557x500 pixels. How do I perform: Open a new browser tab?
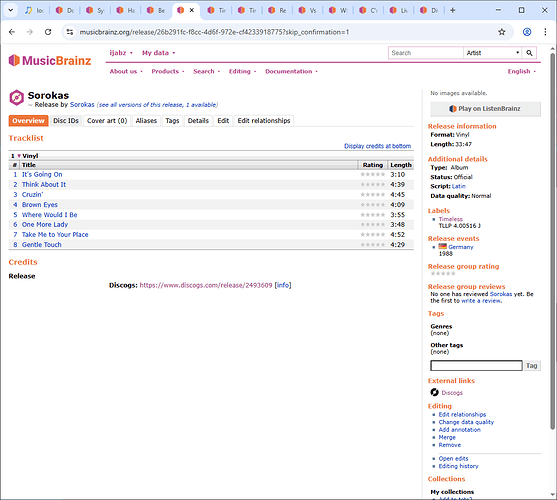coord(453,10)
